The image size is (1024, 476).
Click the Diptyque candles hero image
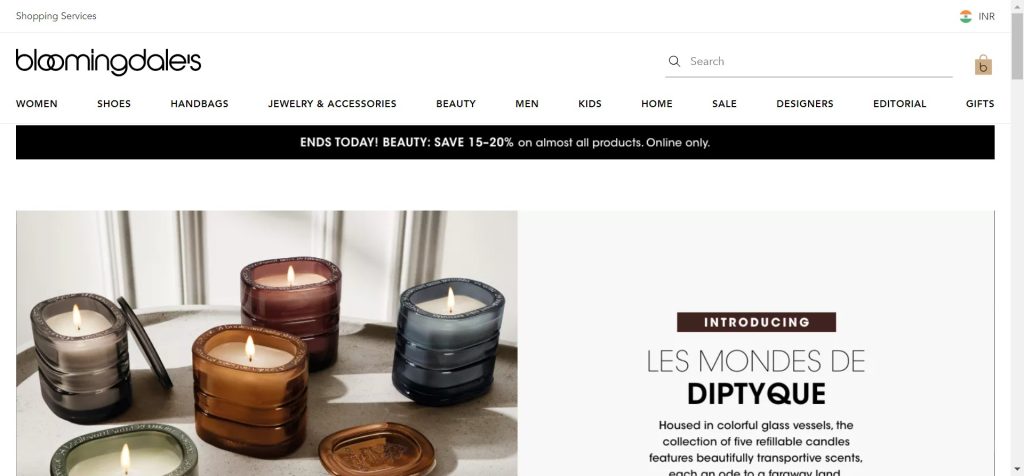click(x=266, y=343)
